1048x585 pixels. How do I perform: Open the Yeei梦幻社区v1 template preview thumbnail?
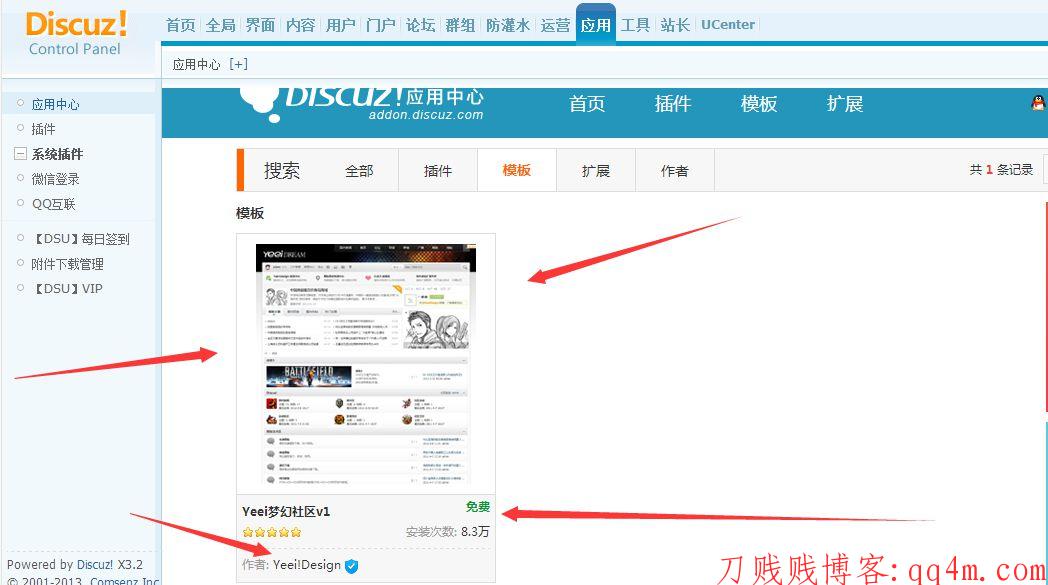366,364
